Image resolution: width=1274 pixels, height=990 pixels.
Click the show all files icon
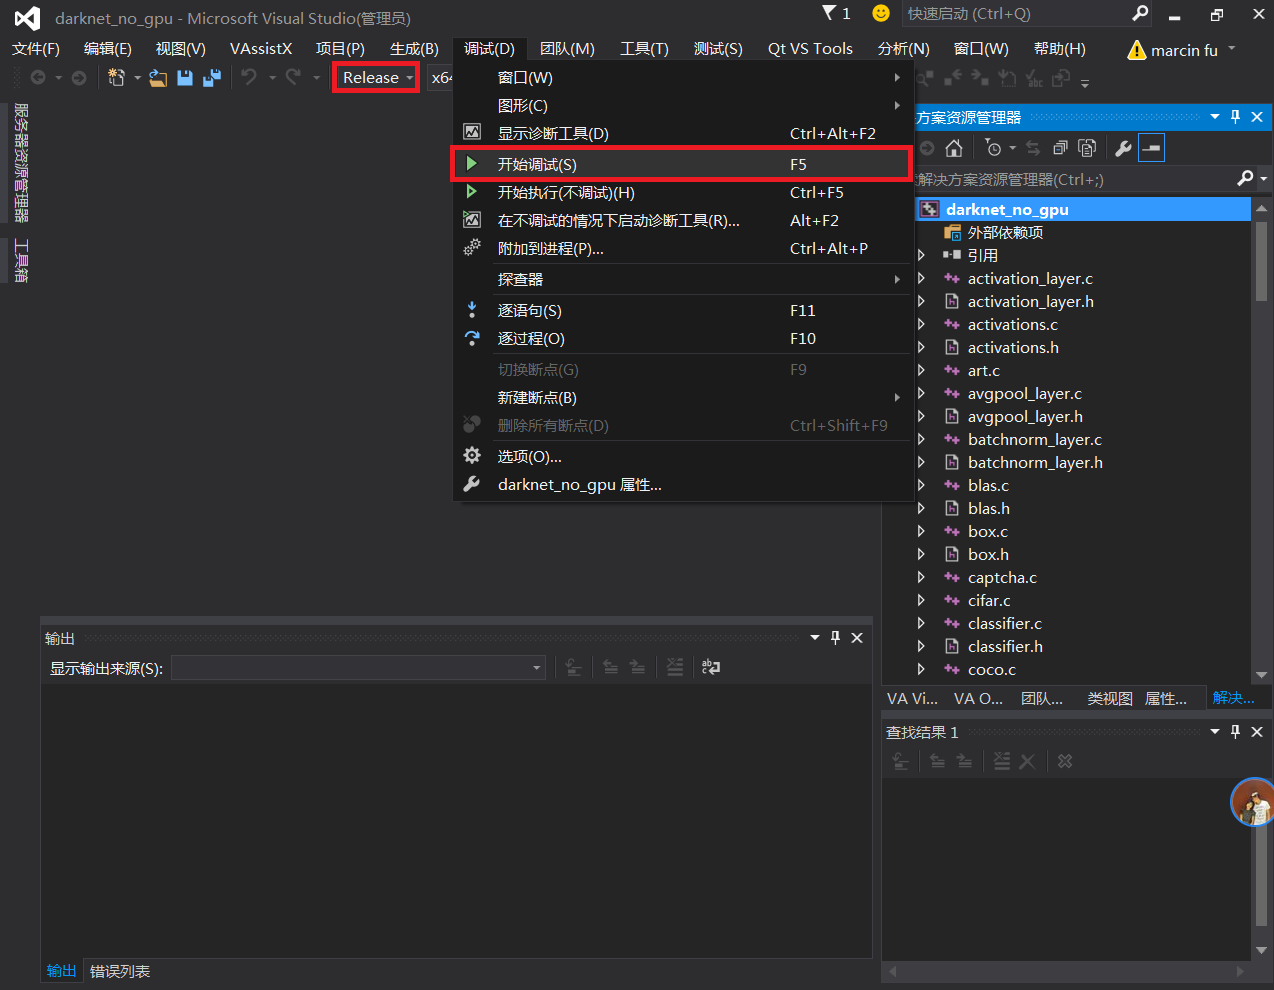pos(1087,148)
